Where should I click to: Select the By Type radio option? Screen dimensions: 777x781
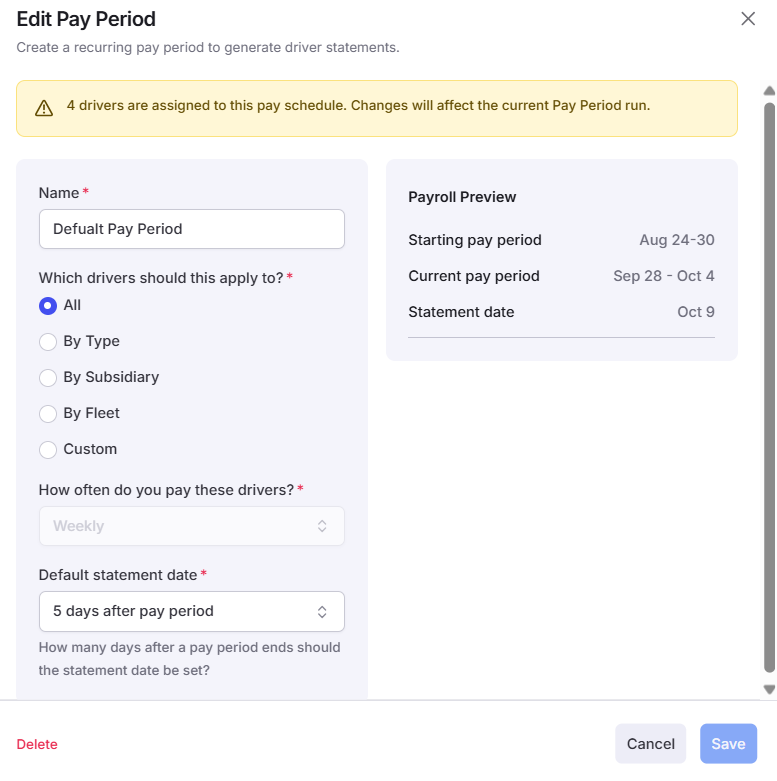coord(48,342)
